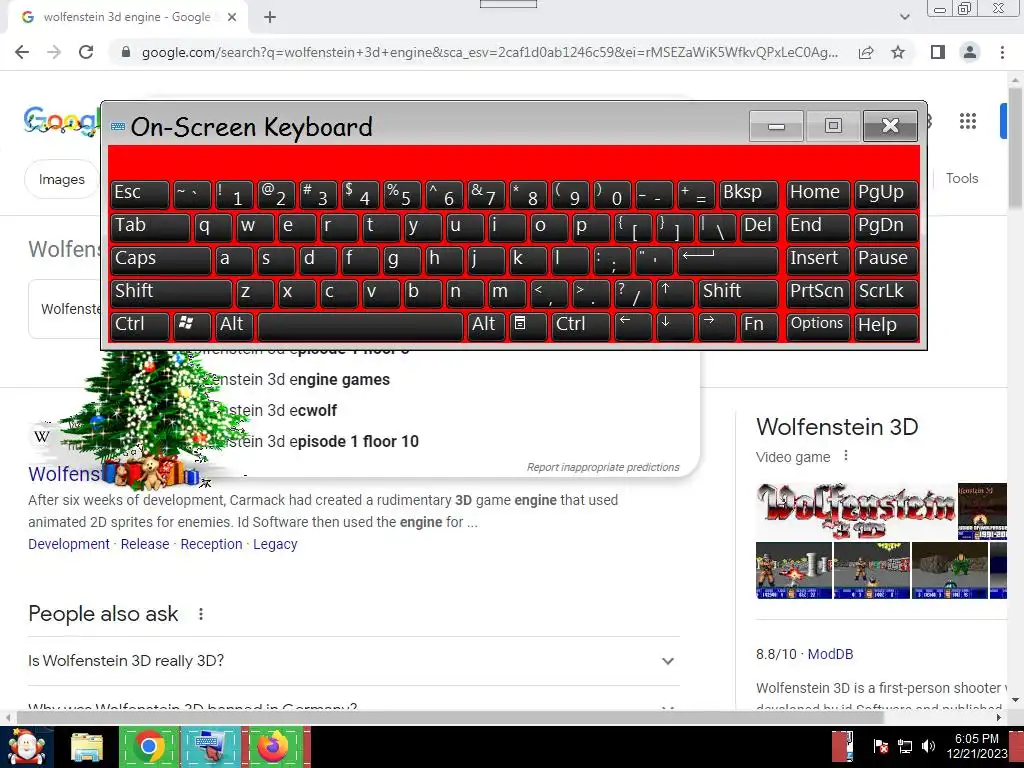Toggle the Insert key
The height and width of the screenshot is (768, 1024).
tap(818, 261)
